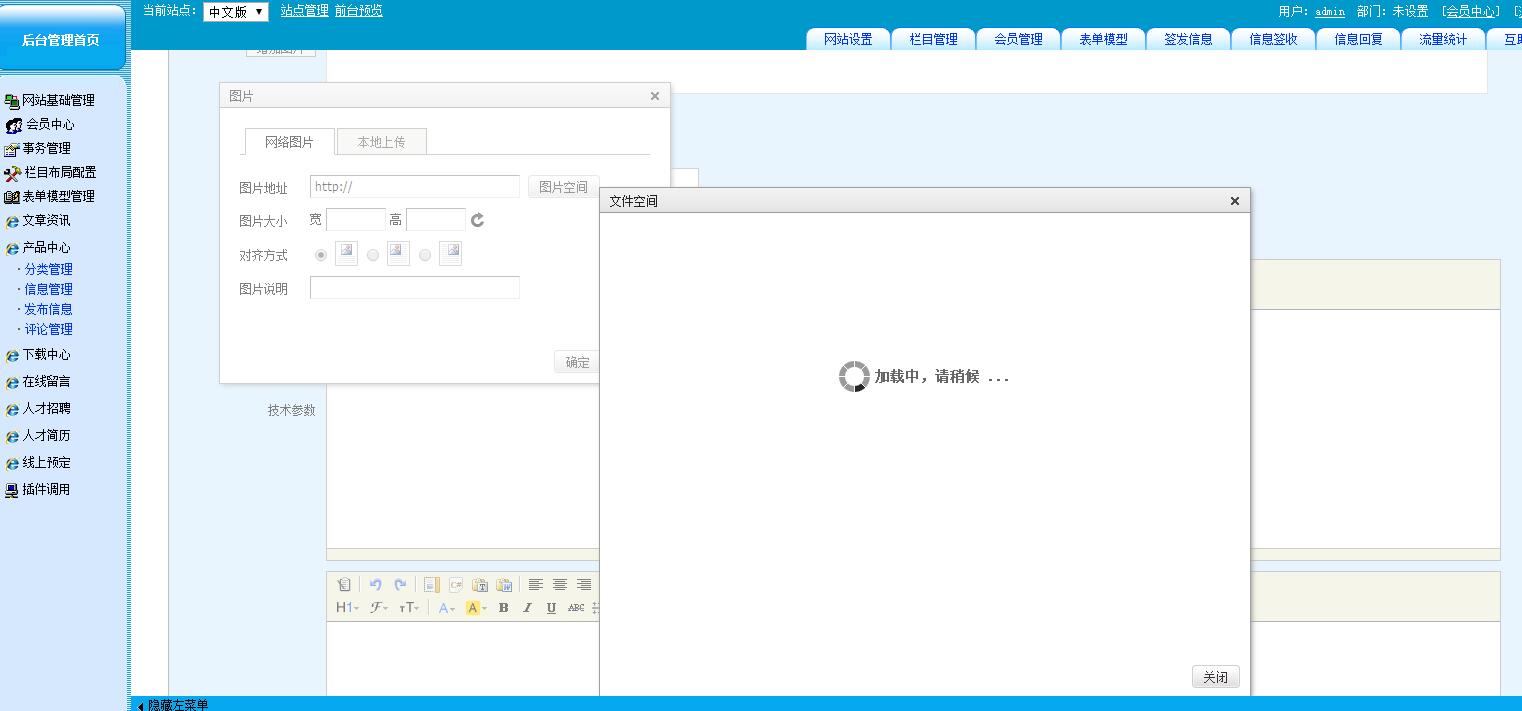
Task: Open the H1 heading dropdown
Action: point(346,608)
